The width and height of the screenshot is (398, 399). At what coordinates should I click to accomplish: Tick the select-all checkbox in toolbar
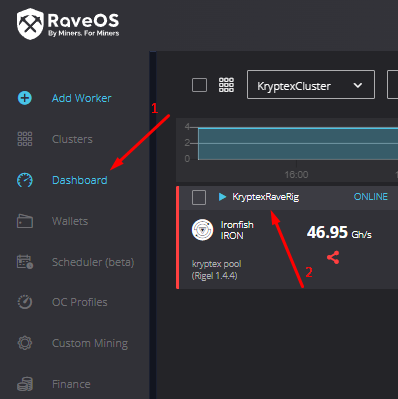pos(199,85)
